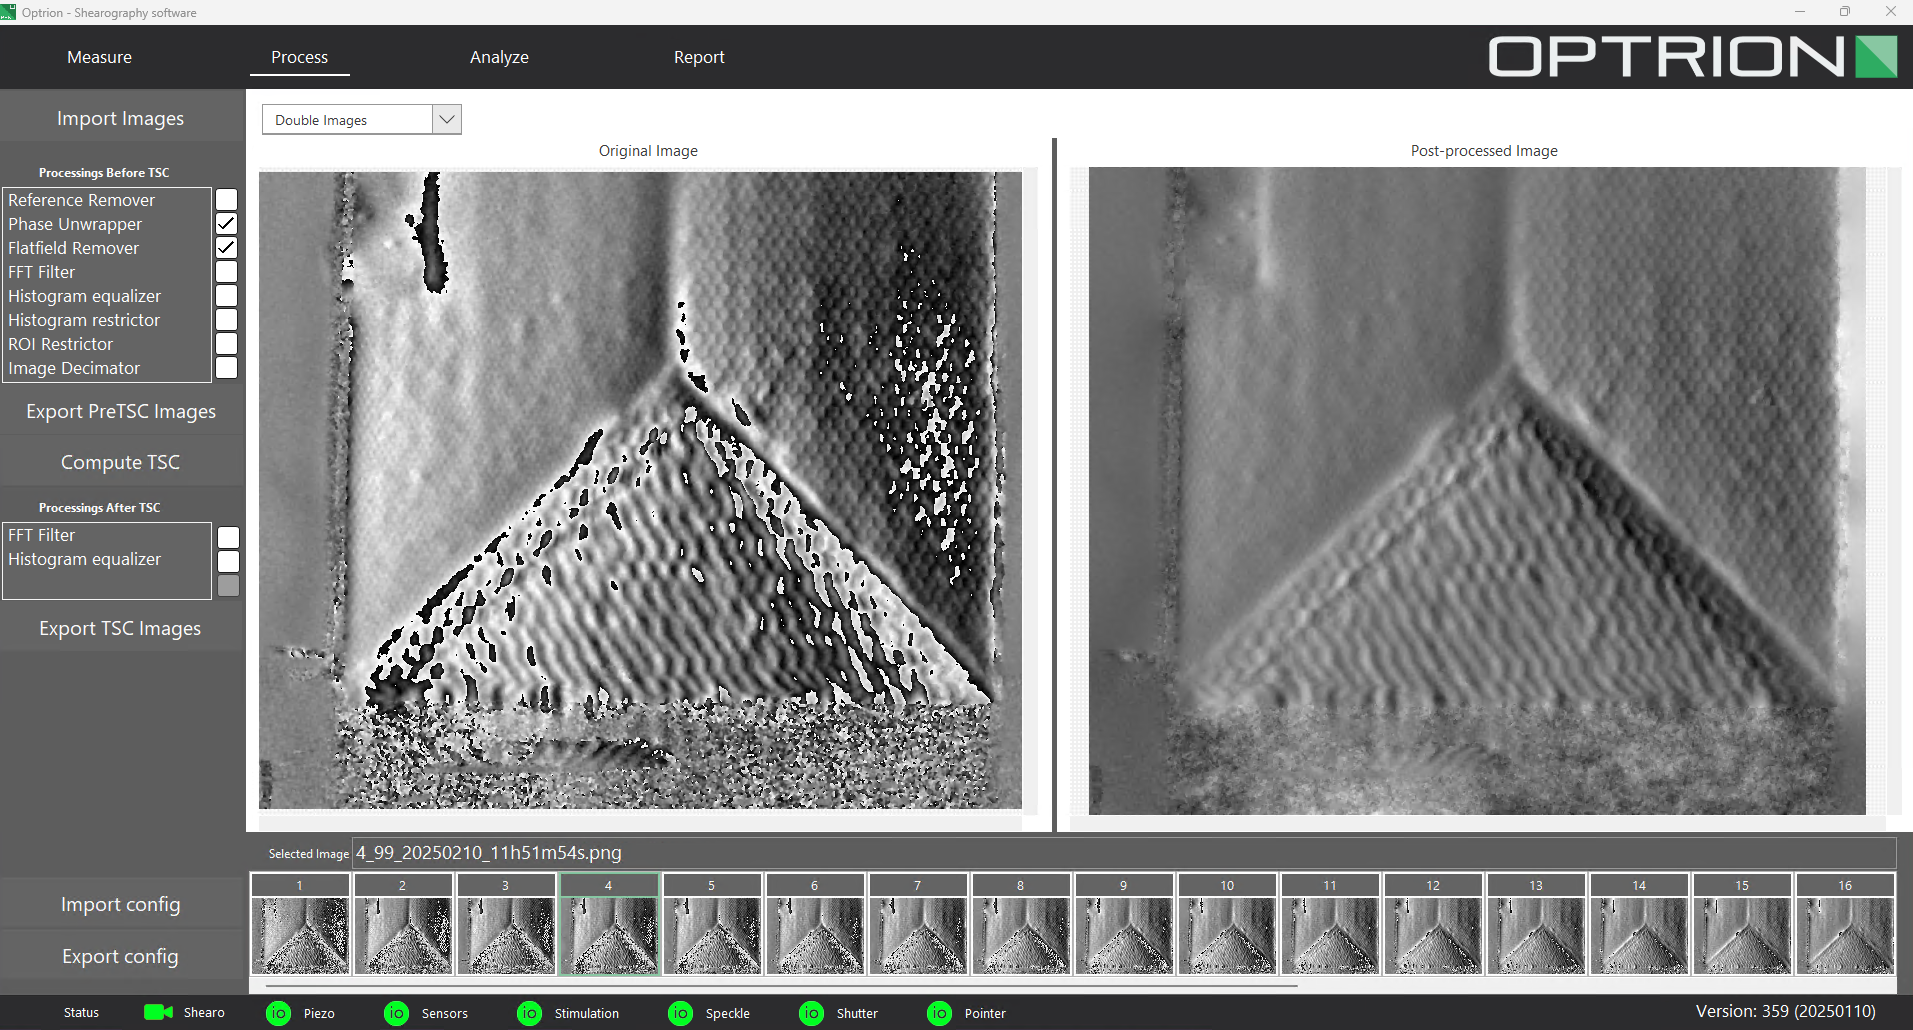Click the Speckle status indicator icon

[680, 1013]
